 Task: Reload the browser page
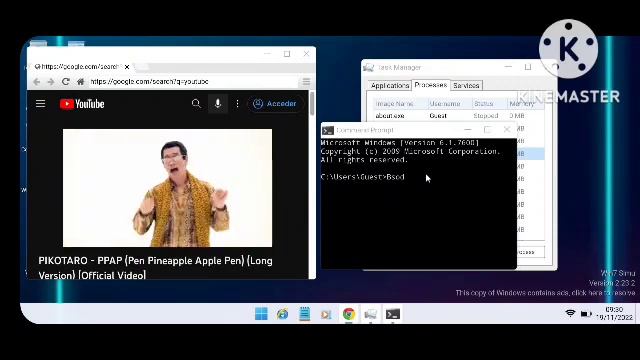(66, 82)
